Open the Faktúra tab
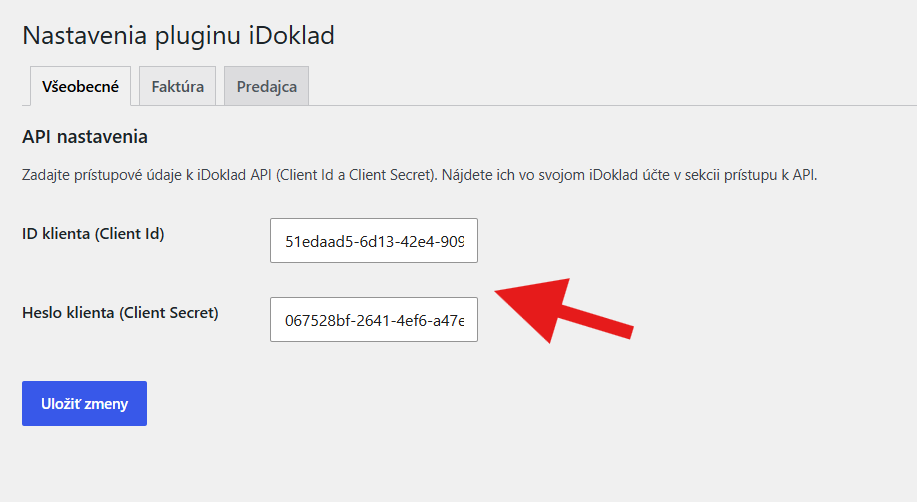The height and width of the screenshot is (502, 917). point(178,87)
